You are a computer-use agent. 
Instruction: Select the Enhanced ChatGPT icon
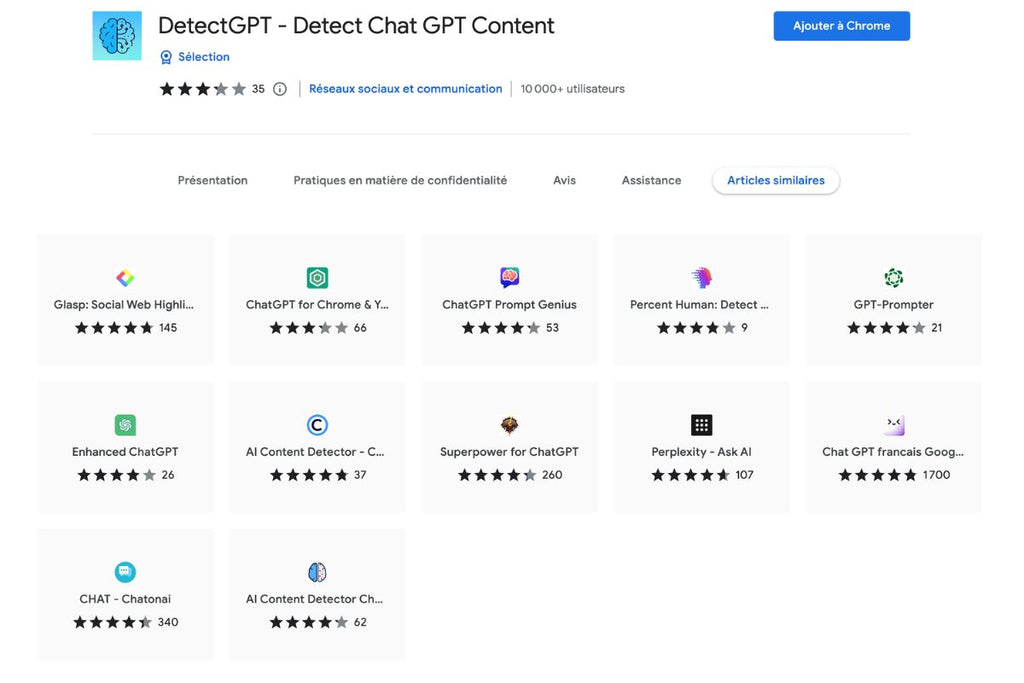click(x=124, y=425)
